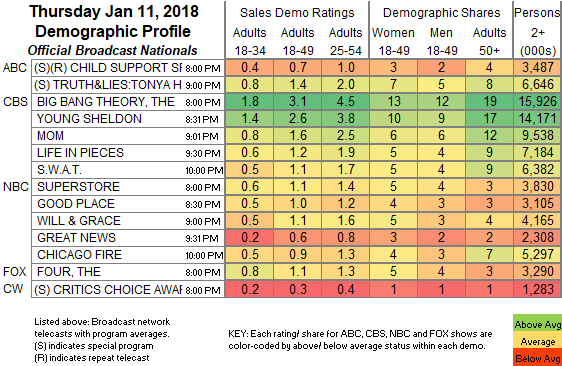The width and height of the screenshot is (562, 366).
Task: Select the Persons 2+ (000s) header
Action: (538, 32)
